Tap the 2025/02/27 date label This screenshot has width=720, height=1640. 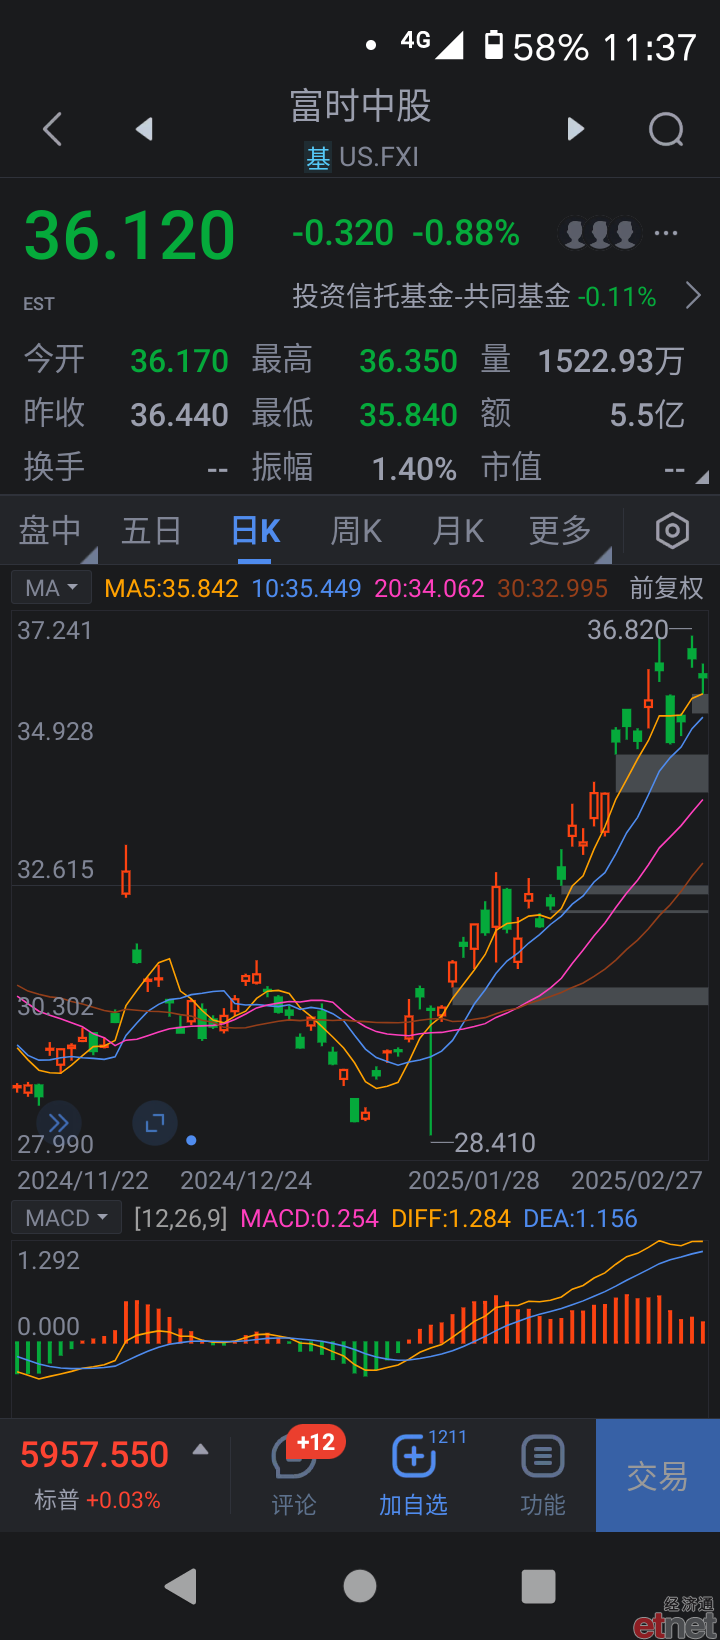pos(637,1180)
